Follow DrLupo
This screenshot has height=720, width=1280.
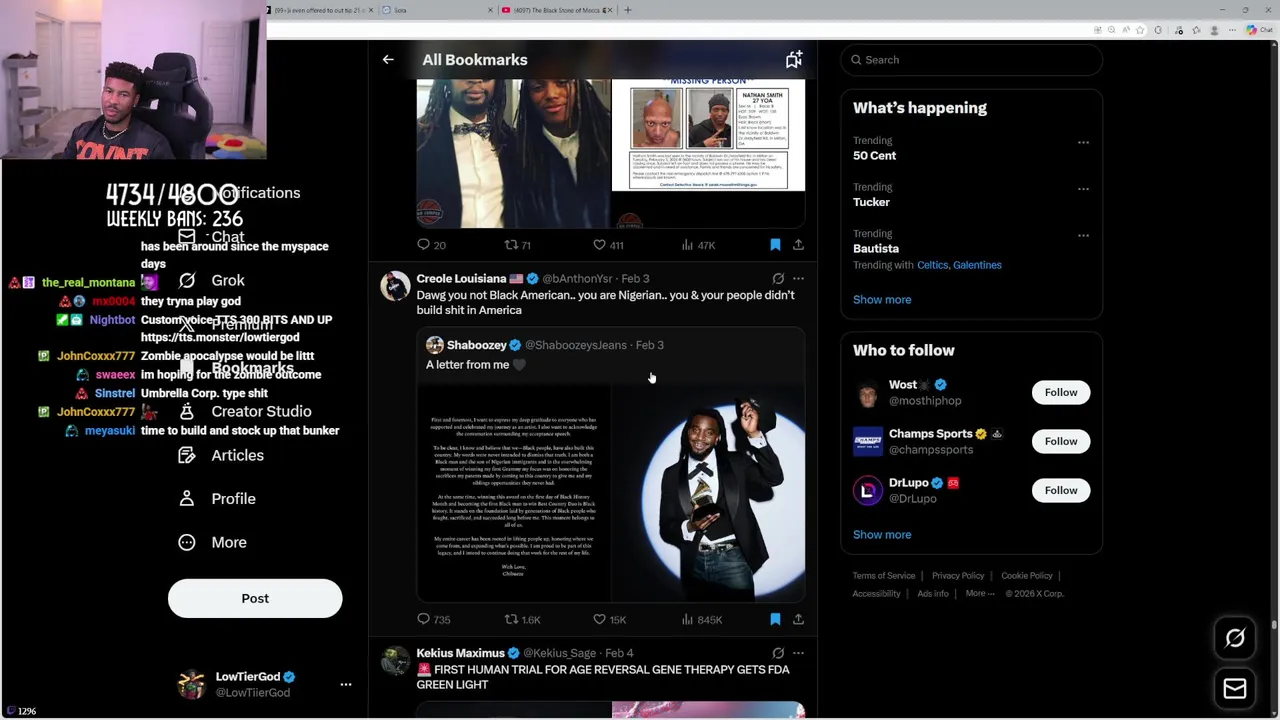pos(1061,490)
